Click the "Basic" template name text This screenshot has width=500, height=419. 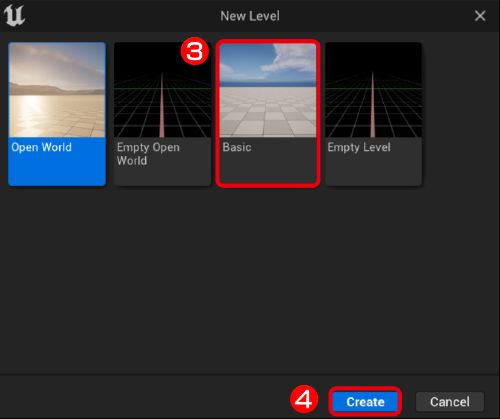237,147
